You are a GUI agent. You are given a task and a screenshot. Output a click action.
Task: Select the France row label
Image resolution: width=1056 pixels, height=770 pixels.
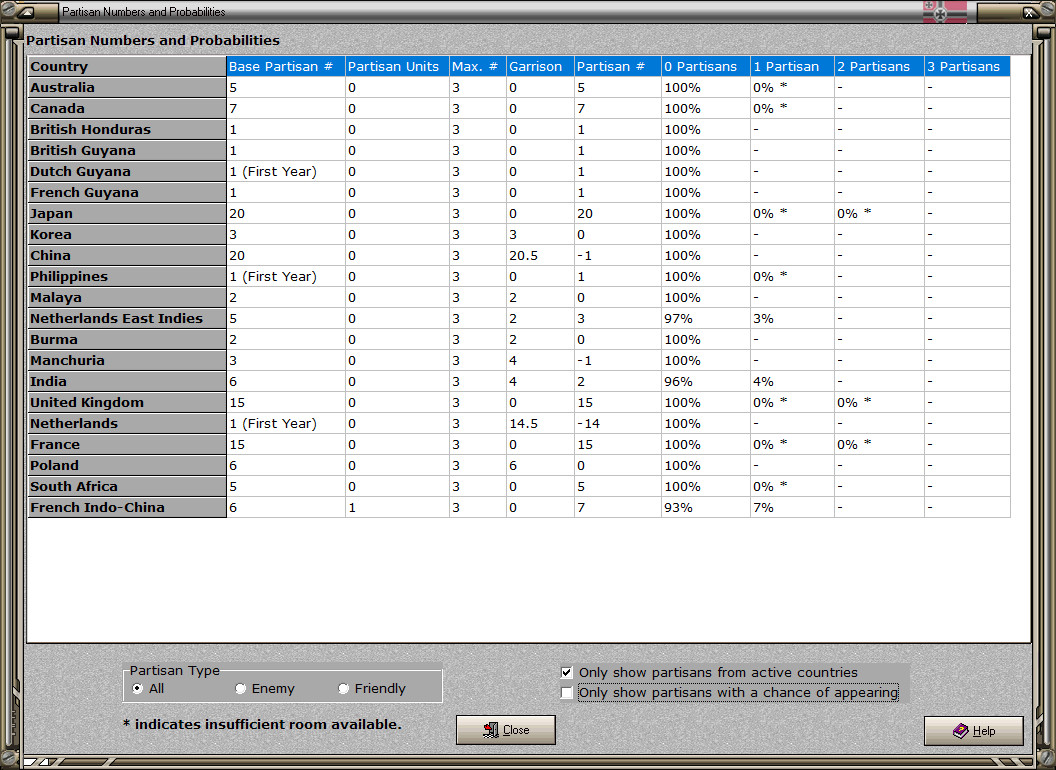(x=127, y=445)
